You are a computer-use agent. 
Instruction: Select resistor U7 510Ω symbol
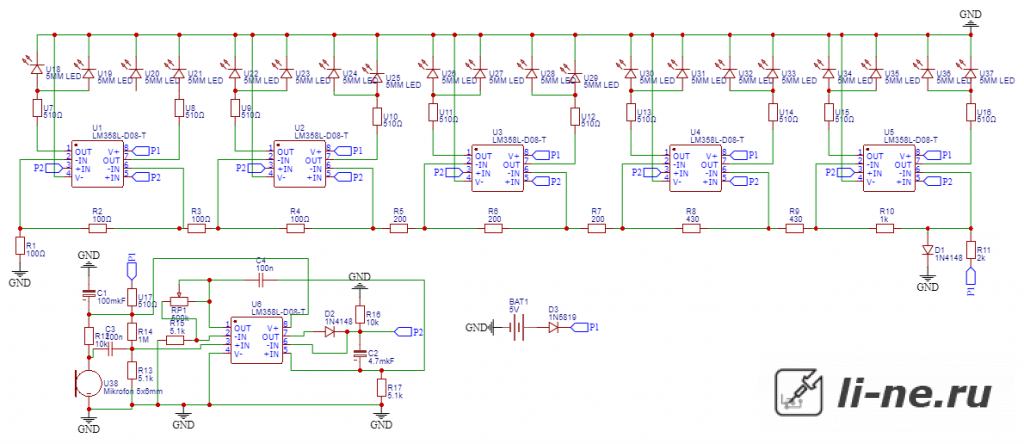[37, 108]
